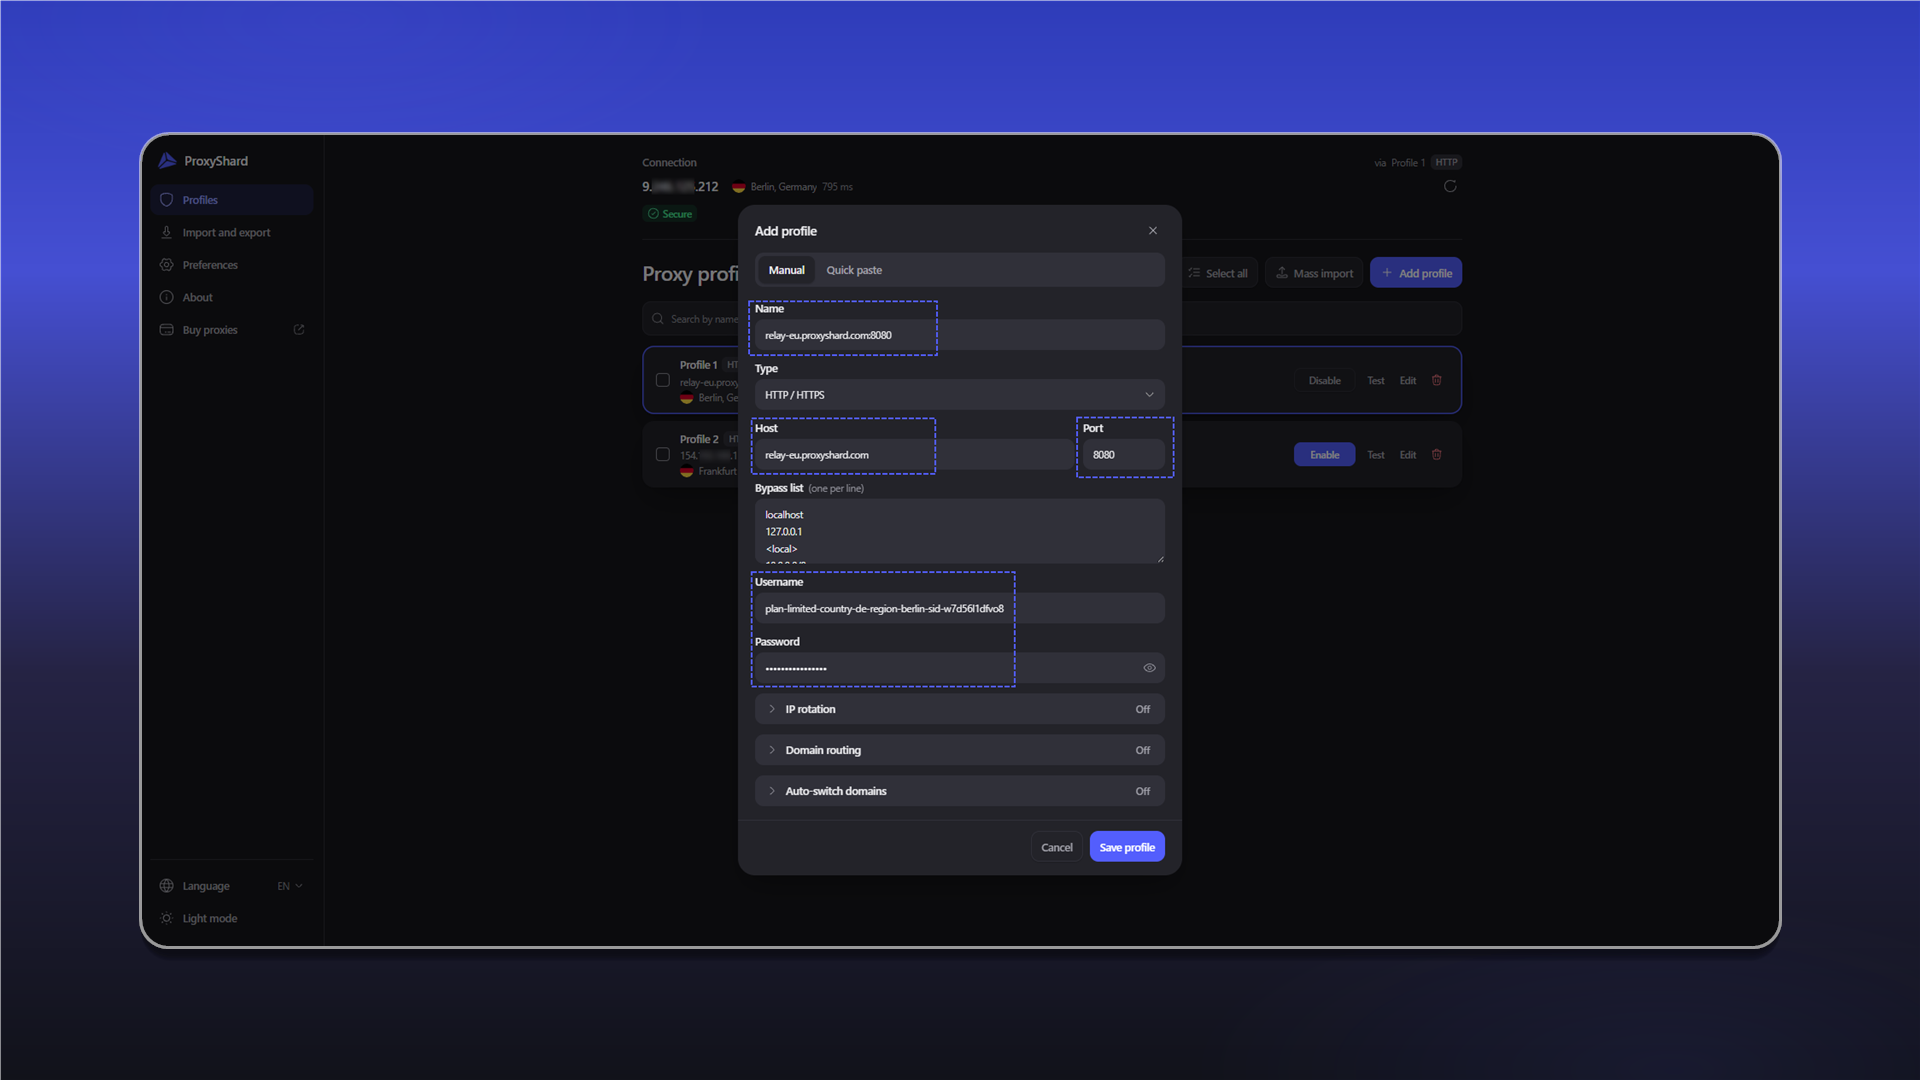Switch to Quick paste tab
The width and height of the screenshot is (1920, 1080).
coord(854,270)
